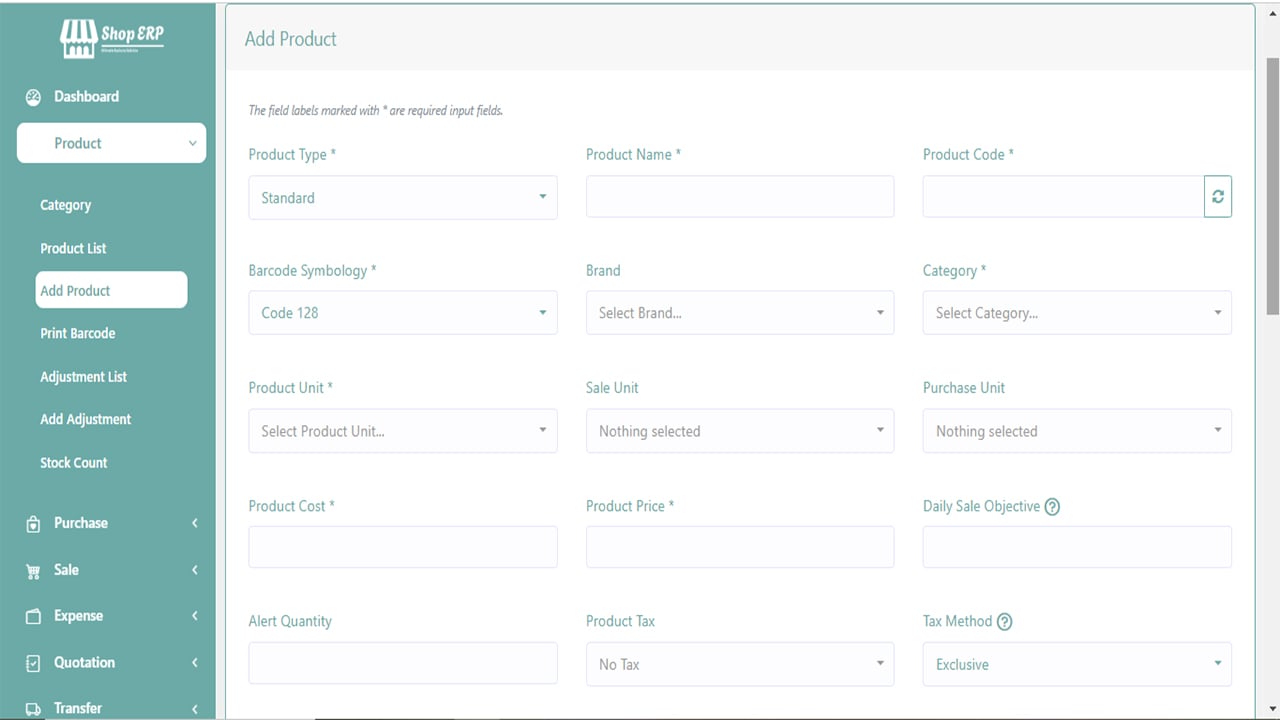Open the Stock Count link
Image resolution: width=1280 pixels, height=720 pixels.
pos(73,463)
